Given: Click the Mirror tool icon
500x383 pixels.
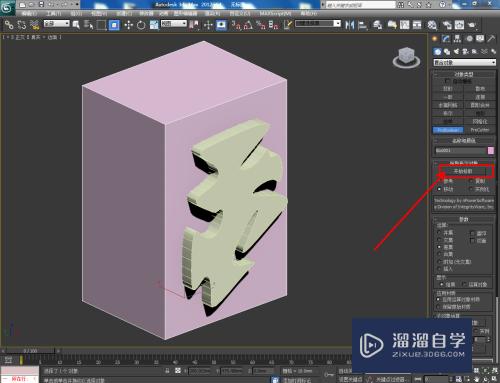Looking at the screenshot, I should tap(349, 25).
